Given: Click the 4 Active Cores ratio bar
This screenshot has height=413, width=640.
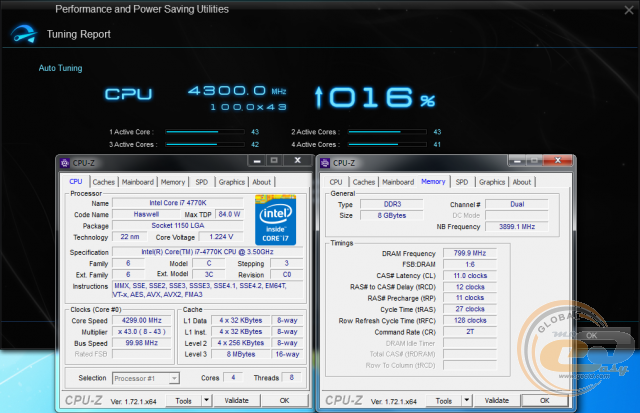Looking at the screenshot, I should pyautogui.click(x=387, y=144).
